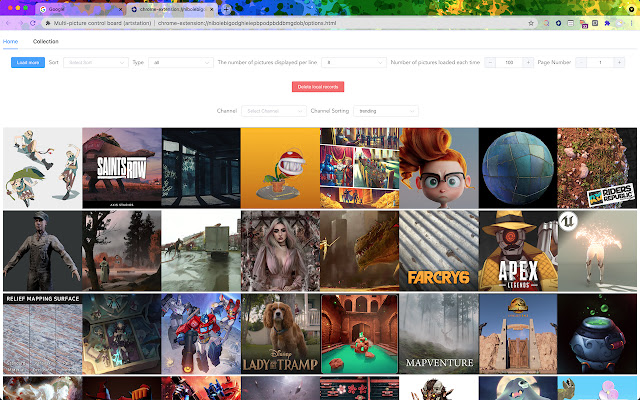Open the Jurassic World gate thumbnail

click(x=518, y=334)
